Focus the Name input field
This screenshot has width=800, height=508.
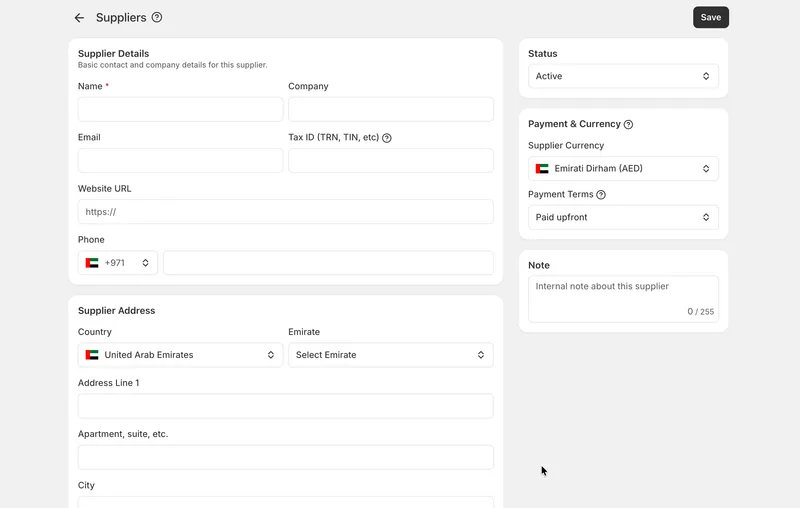(180, 109)
